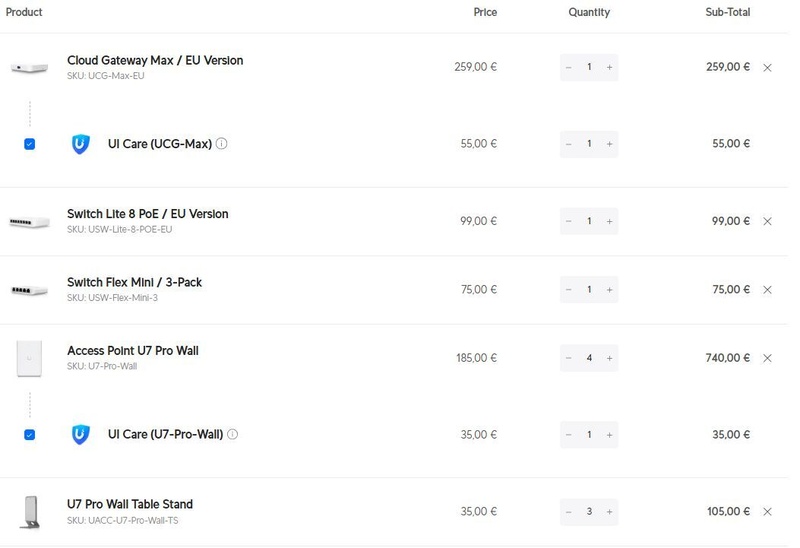Image resolution: width=800 pixels, height=548 pixels.
Task: Click the UI Care shield icon for UCG-Max
Action: click(x=81, y=144)
